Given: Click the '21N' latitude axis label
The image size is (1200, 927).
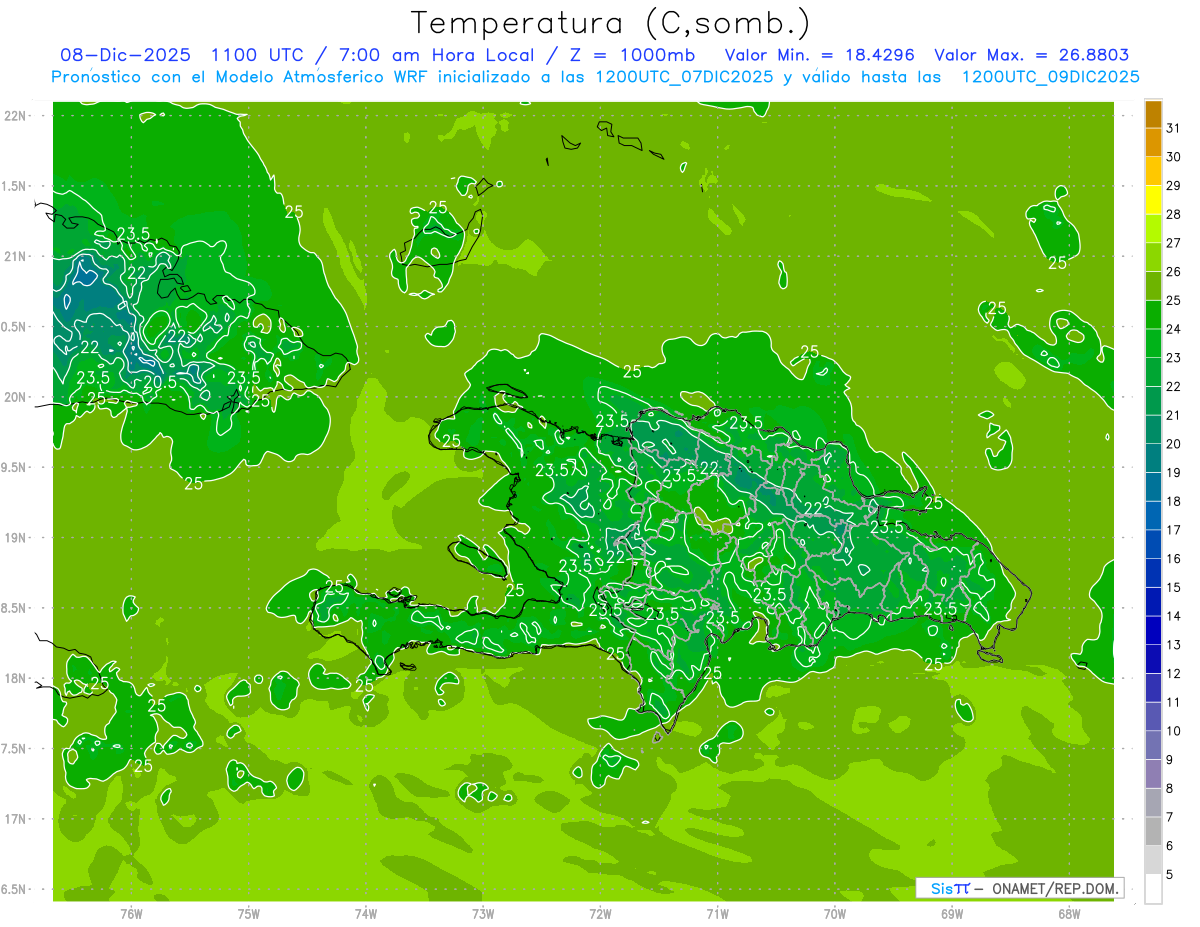Looking at the screenshot, I should pos(17,257).
